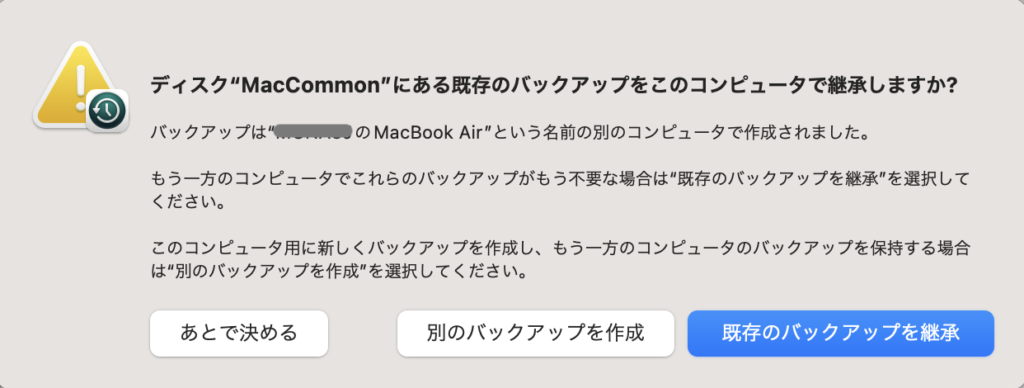Select the あとで決める button
This screenshot has height=388, width=1024.
(x=239, y=333)
